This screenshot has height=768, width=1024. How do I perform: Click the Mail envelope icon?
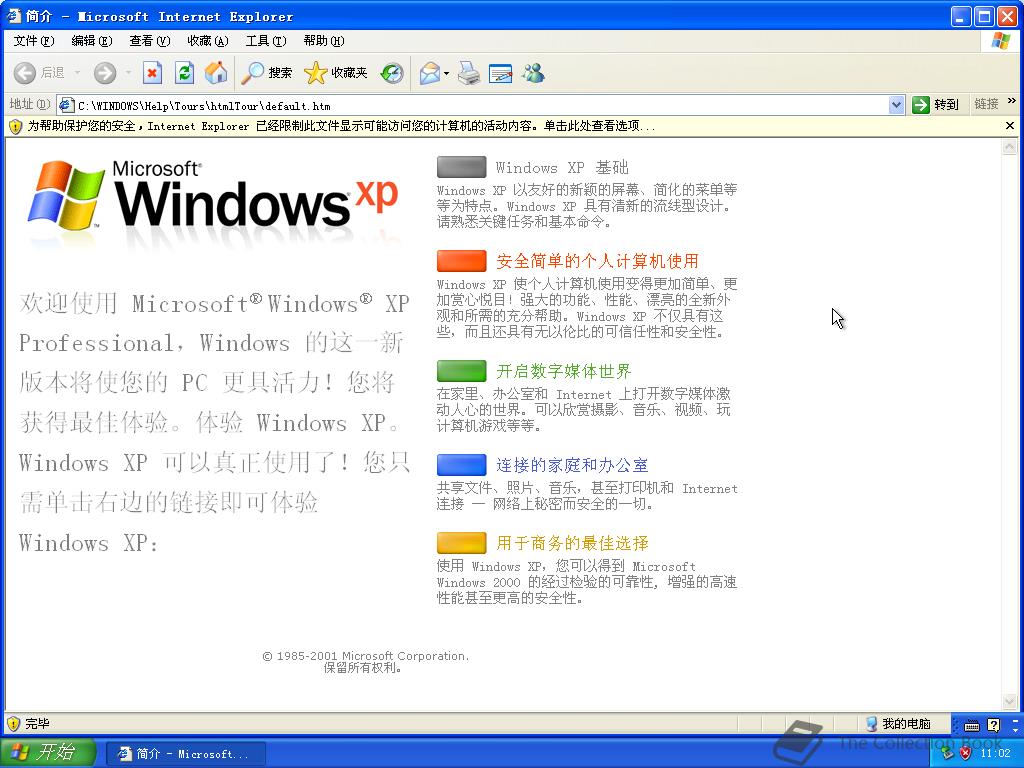(x=430, y=72)
